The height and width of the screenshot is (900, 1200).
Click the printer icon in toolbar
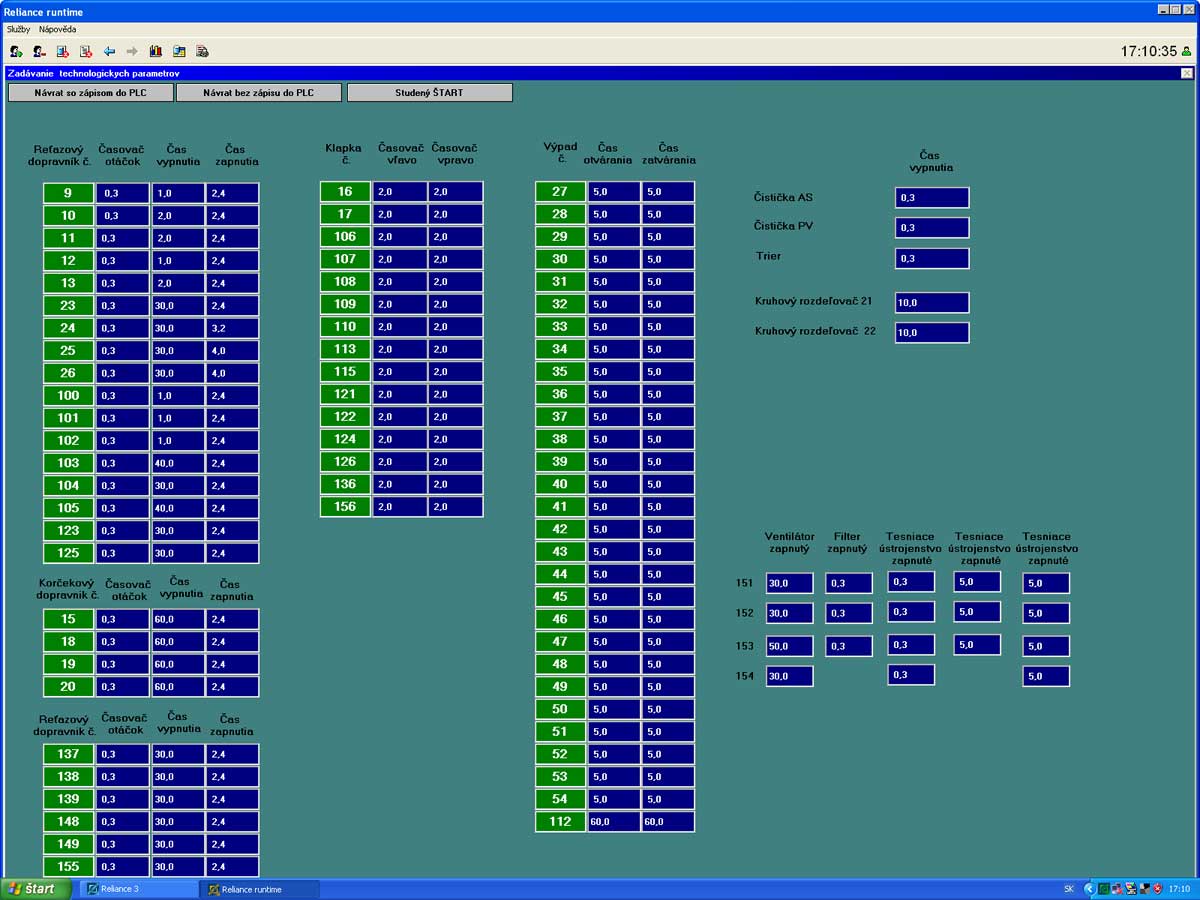[202, 51]
